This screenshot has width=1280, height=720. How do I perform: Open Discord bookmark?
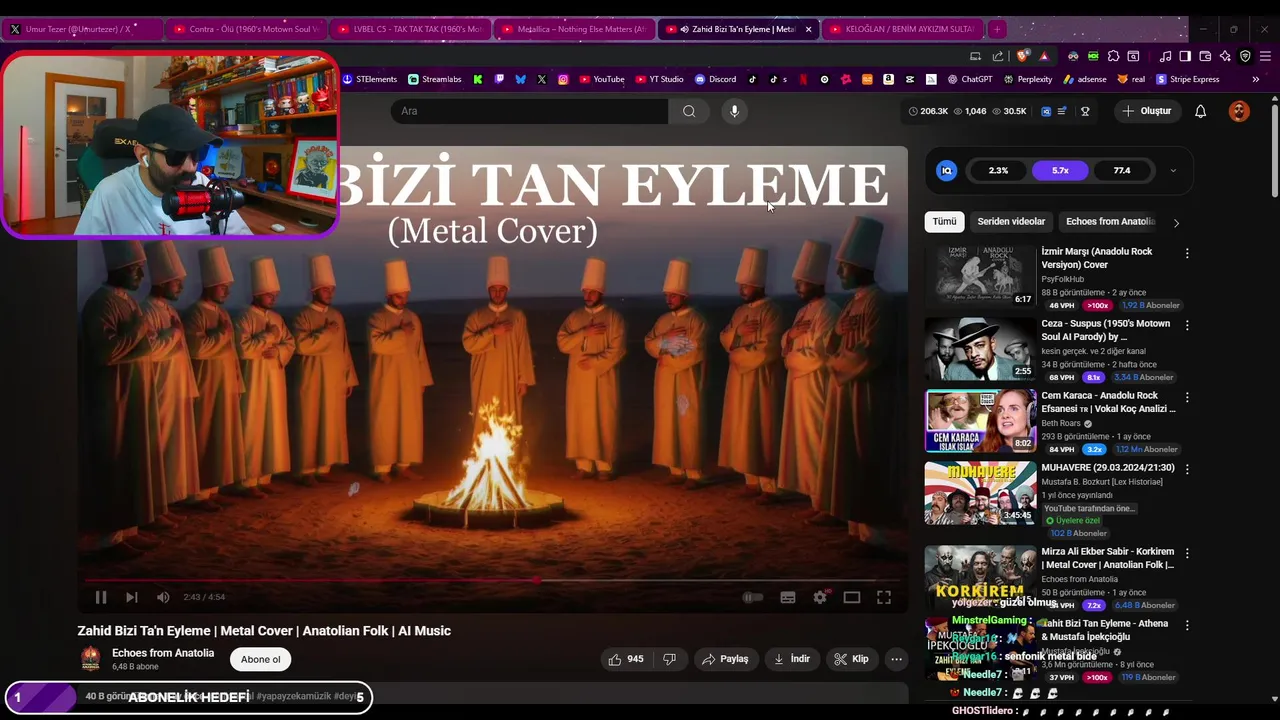715,79
